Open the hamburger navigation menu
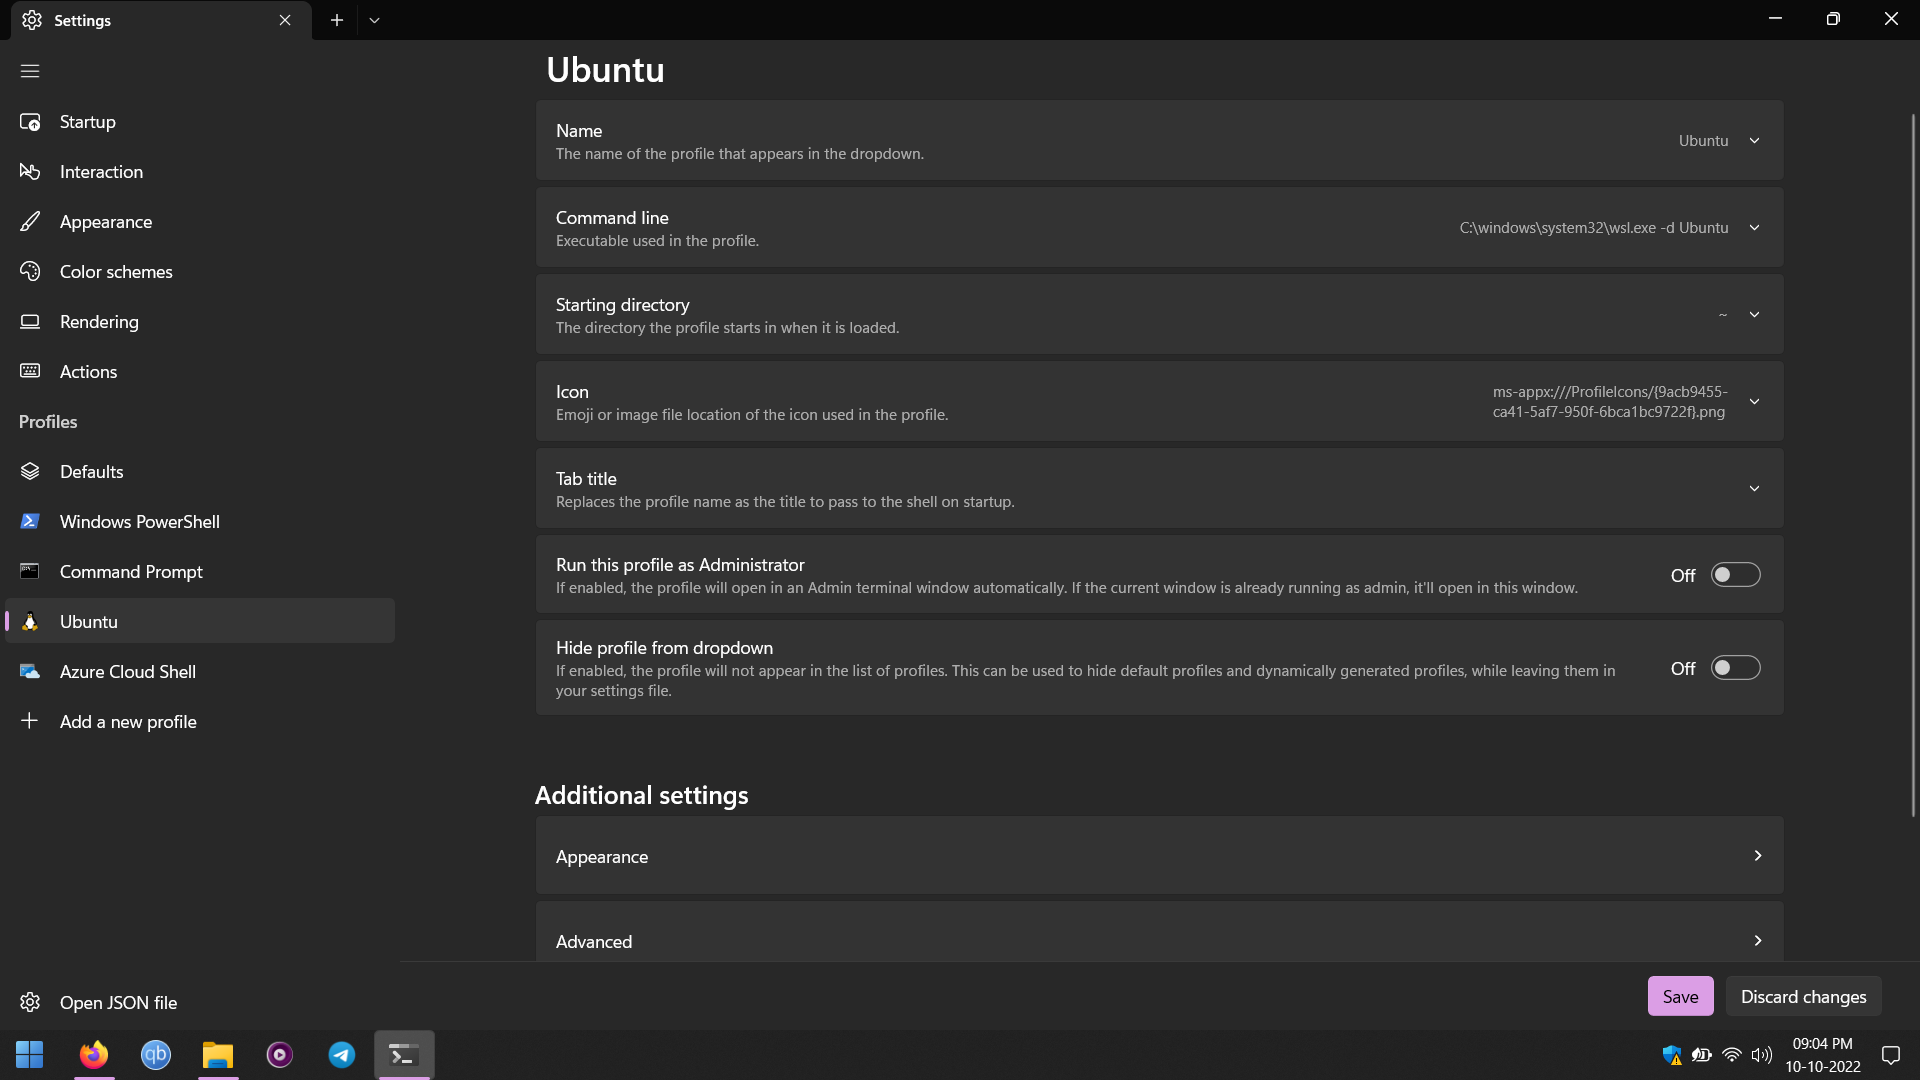This screenshot has height=1080, width=1920. 29,71
